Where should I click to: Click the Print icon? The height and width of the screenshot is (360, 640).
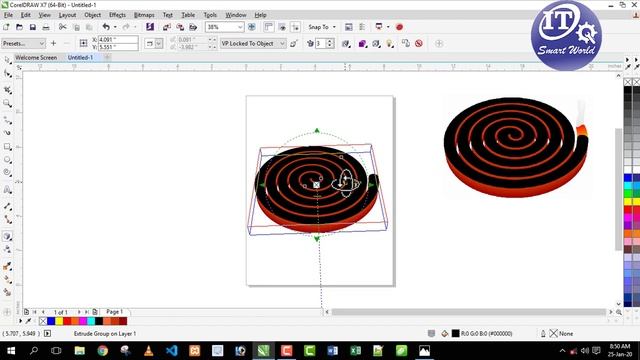[46, 27]
